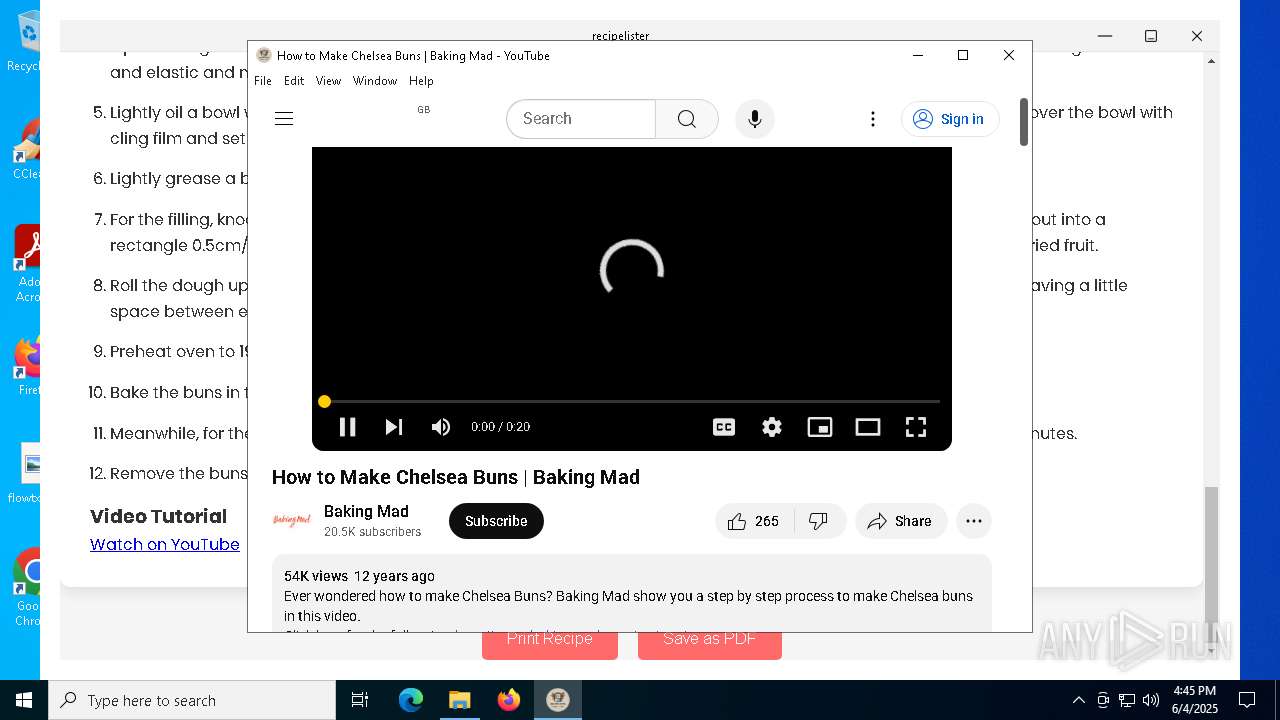Open the network tray icon

point(1127,700)
